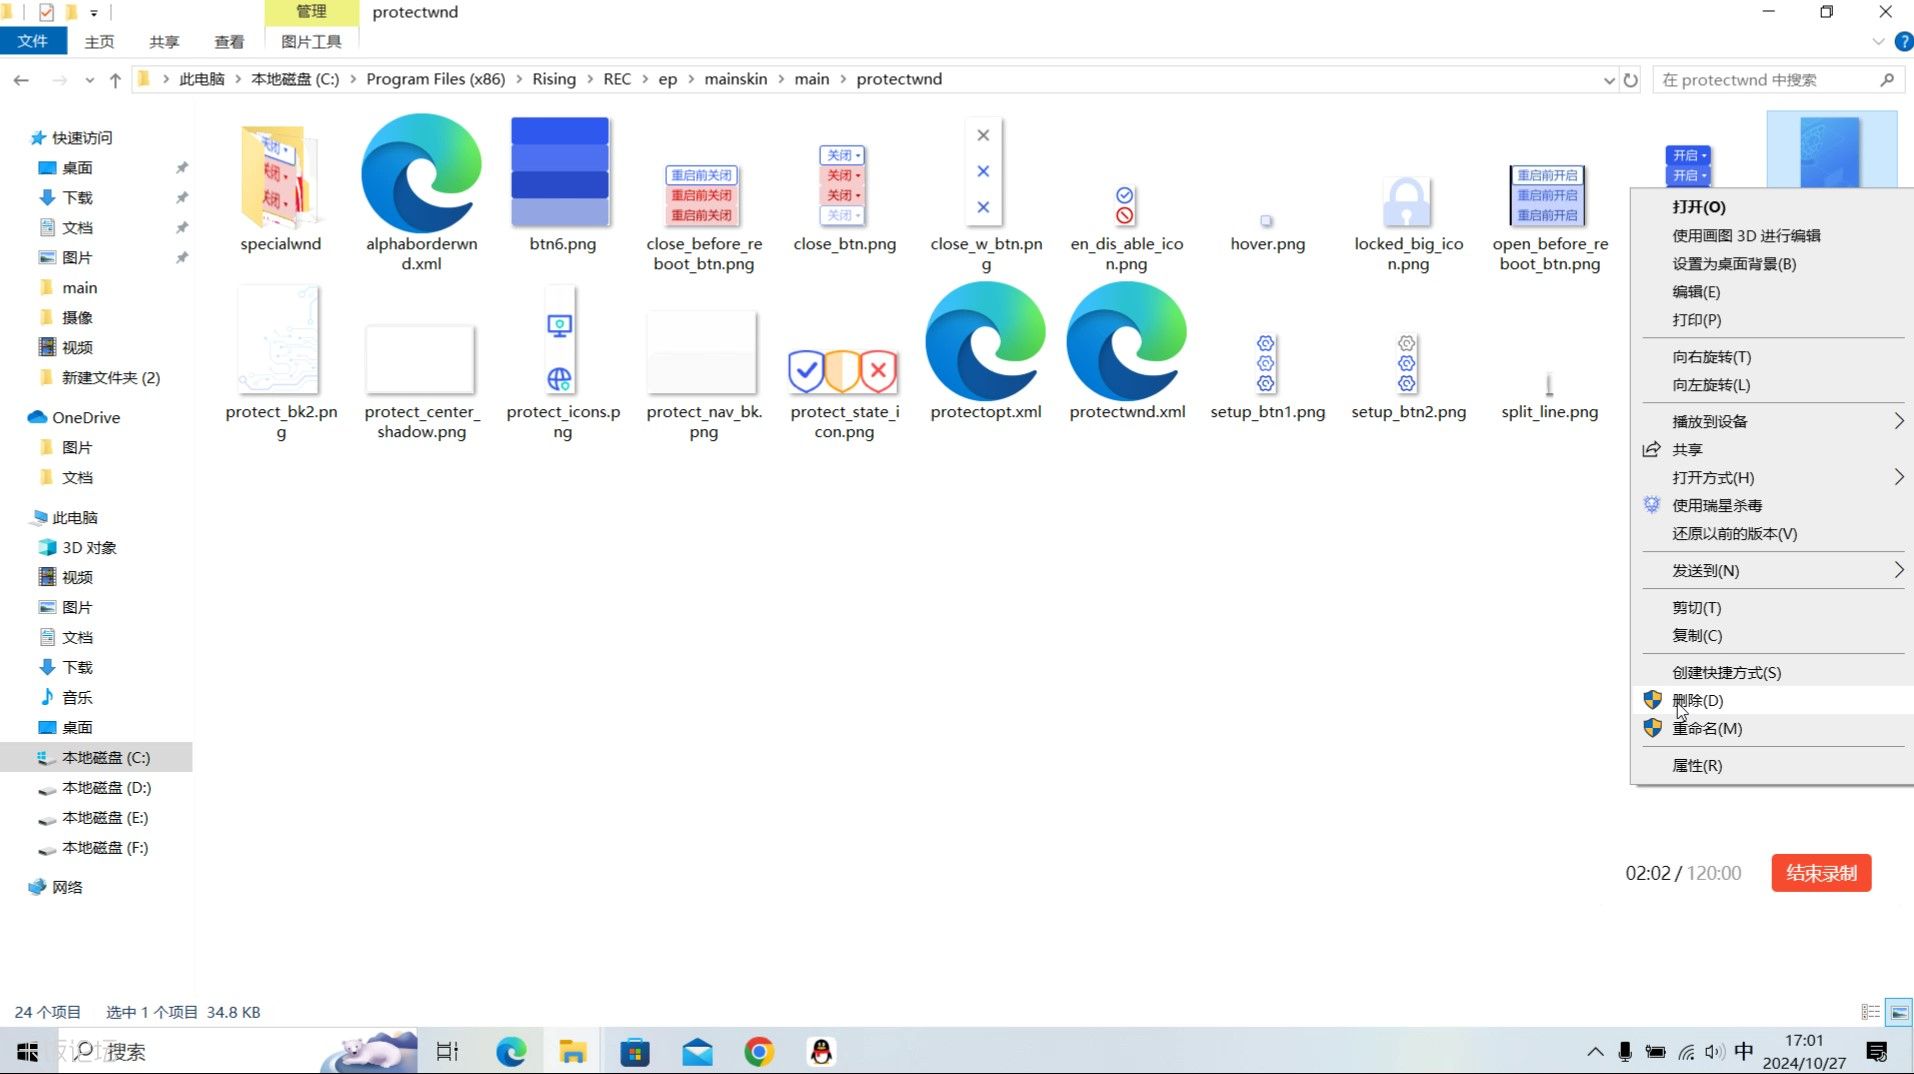Select the protectopt.xml file
Viewport: 1914px width, 1074px height.
point(985,341)
